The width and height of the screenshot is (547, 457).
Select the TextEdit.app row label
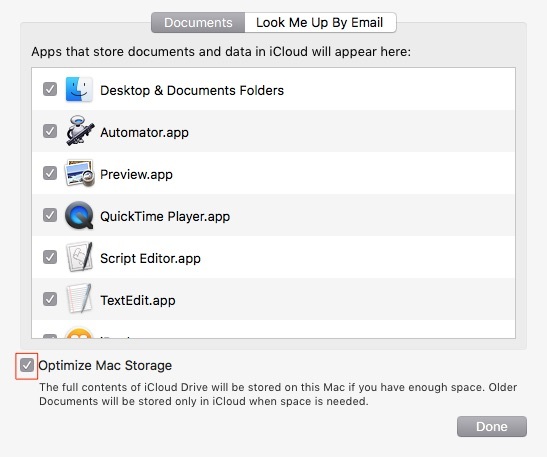point(138,300)
